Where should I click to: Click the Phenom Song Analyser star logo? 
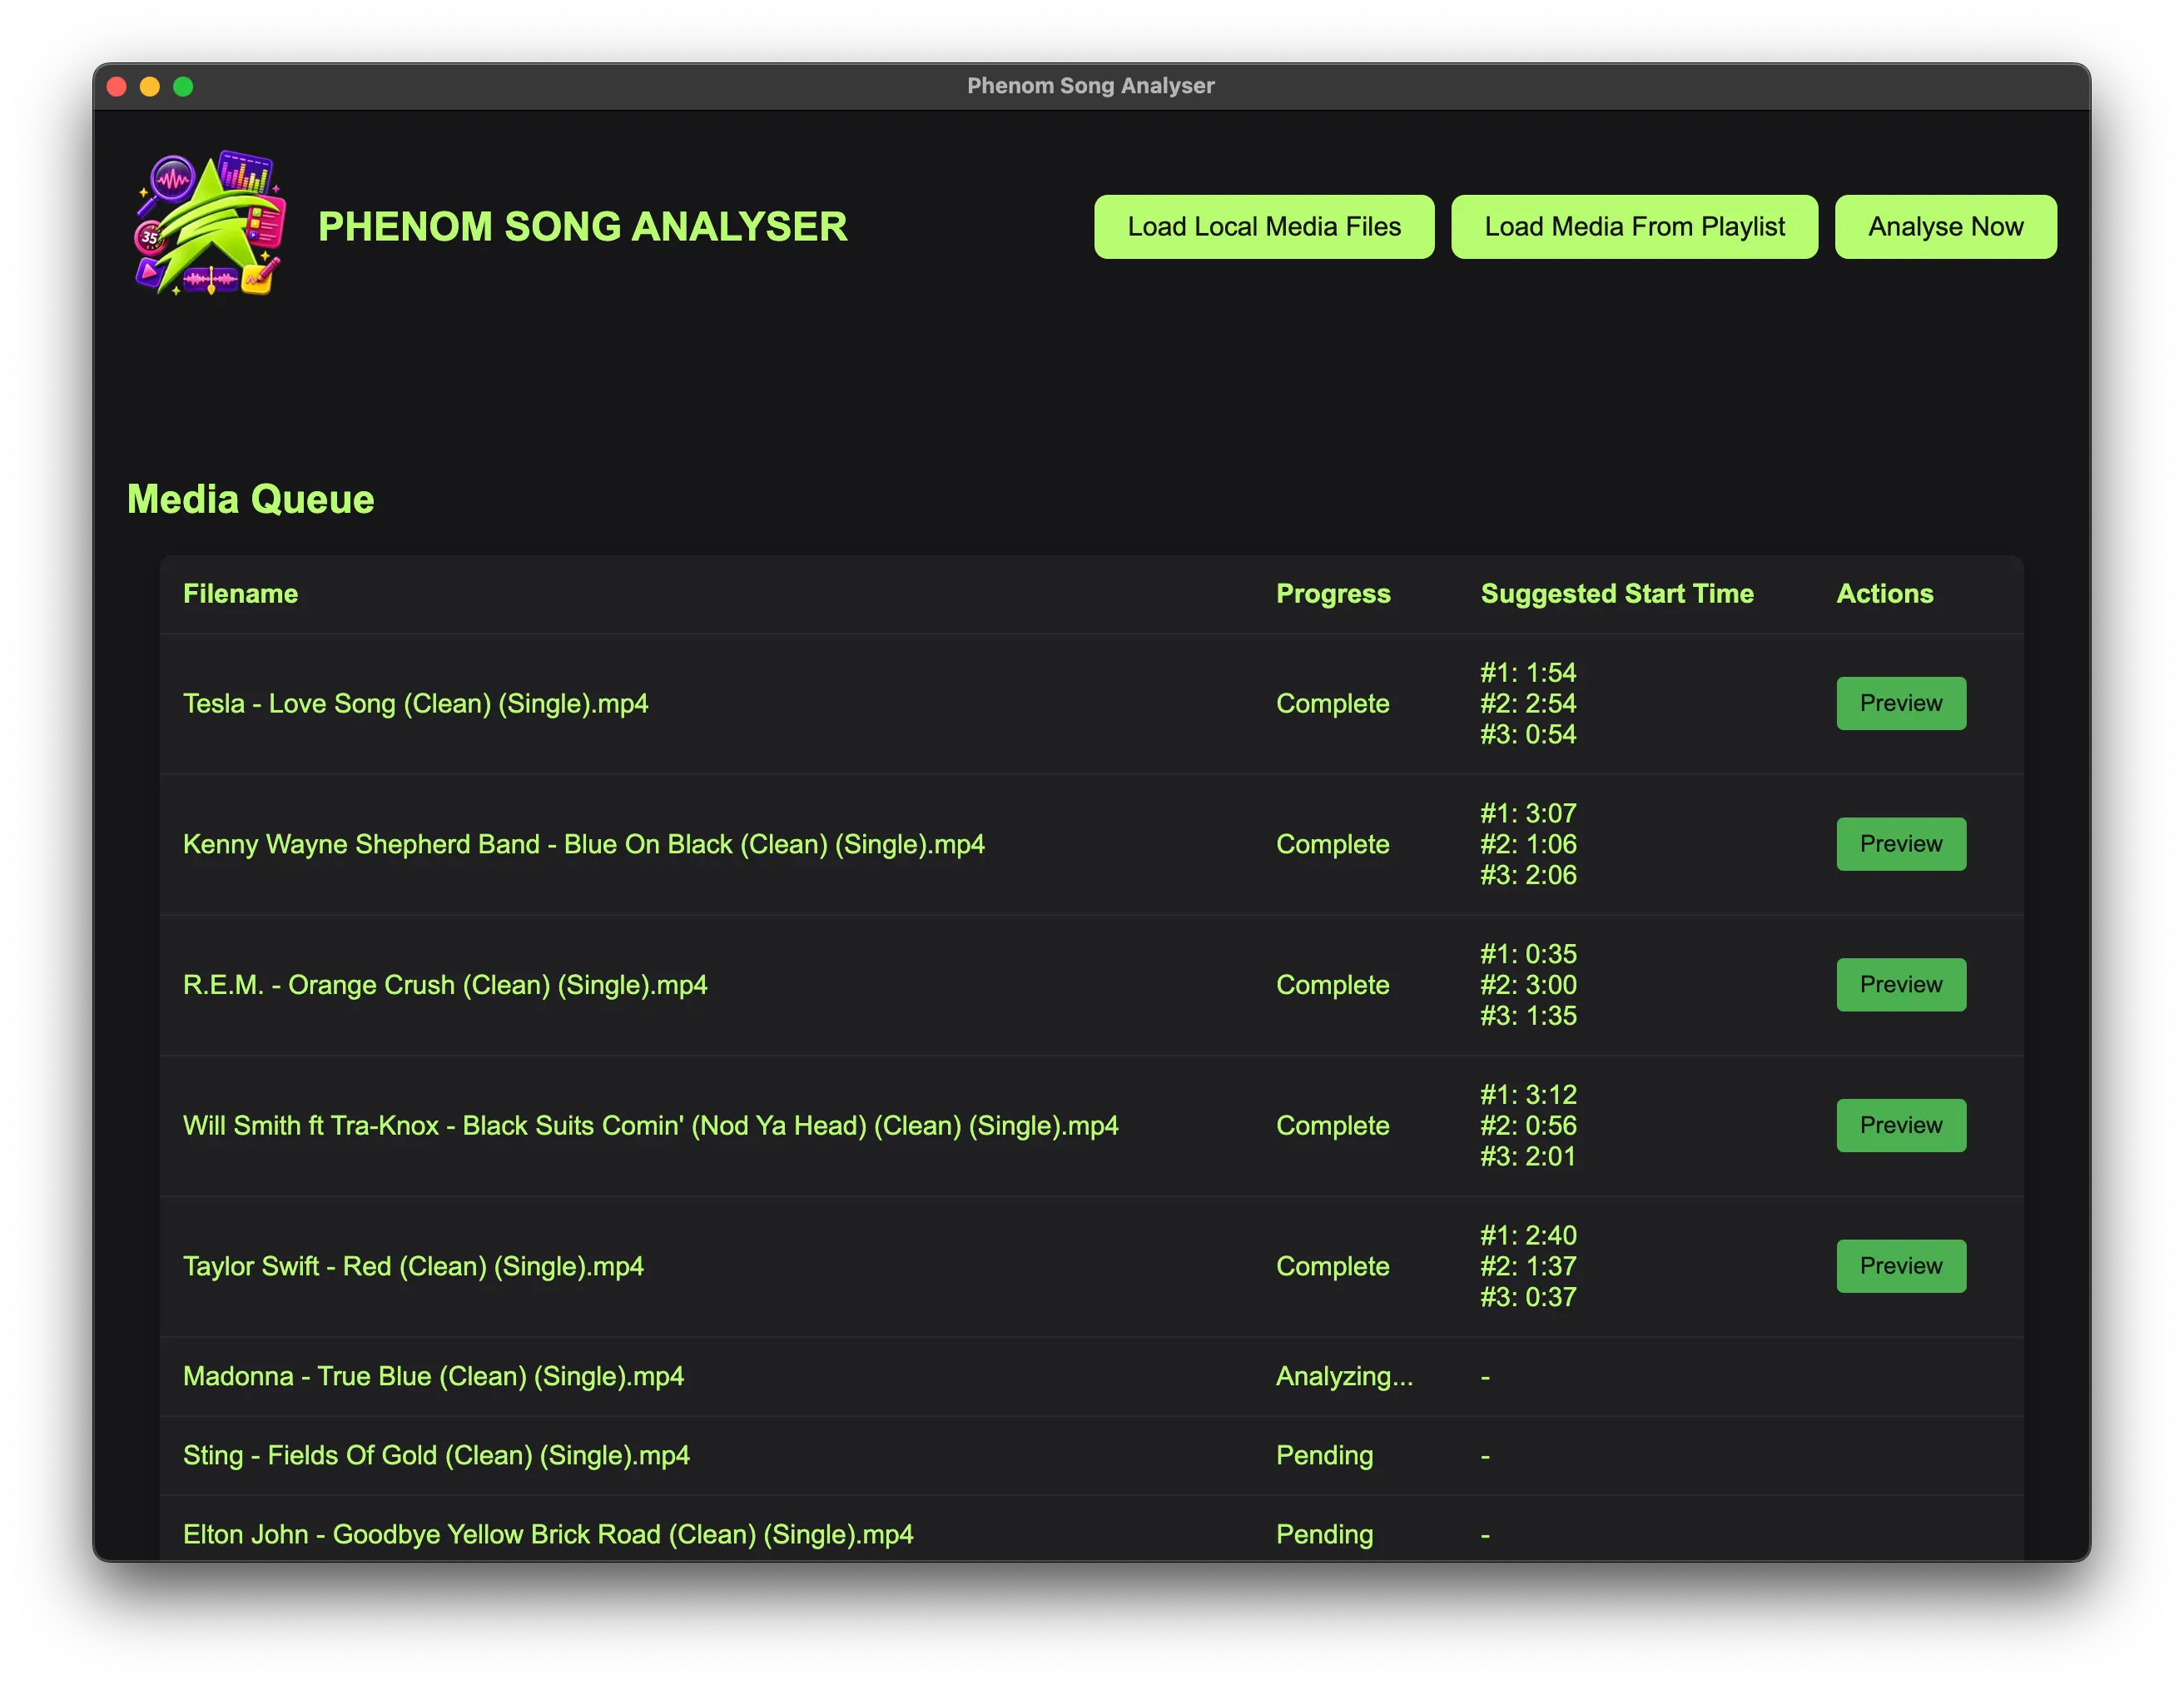click(210, 224)
